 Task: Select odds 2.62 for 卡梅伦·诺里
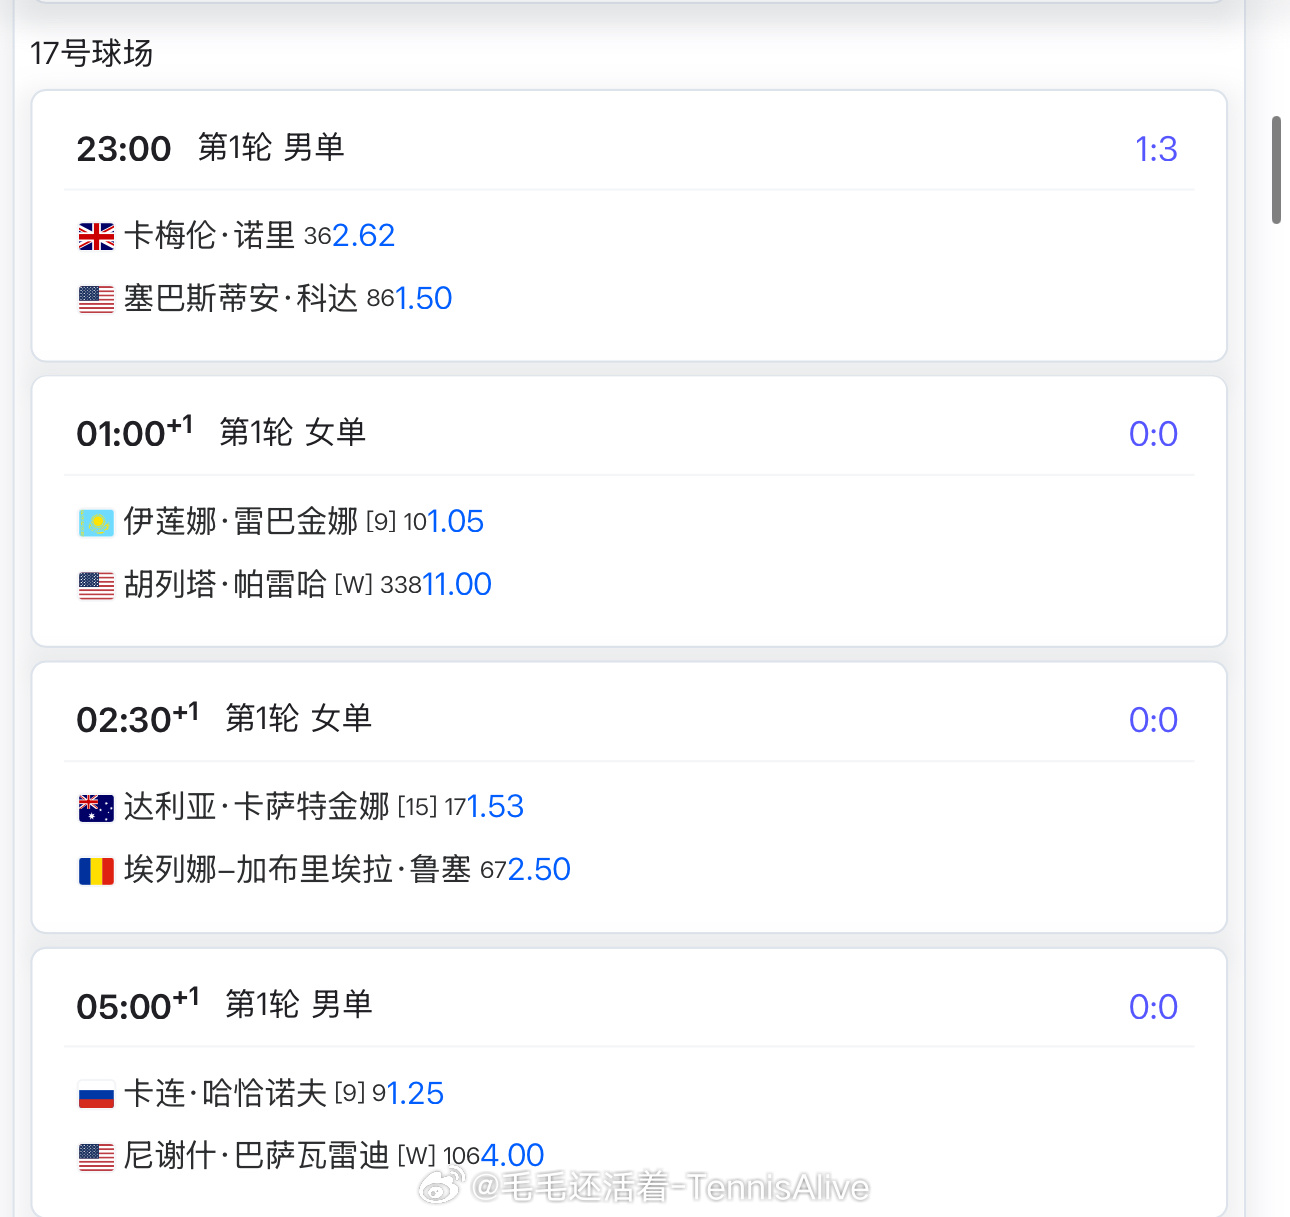point(364,235)
